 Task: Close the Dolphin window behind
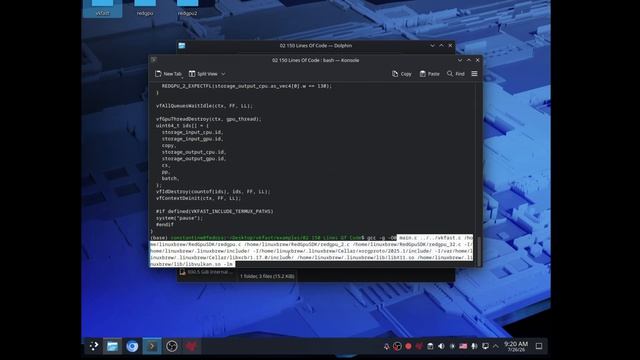(x=450, y=46)
